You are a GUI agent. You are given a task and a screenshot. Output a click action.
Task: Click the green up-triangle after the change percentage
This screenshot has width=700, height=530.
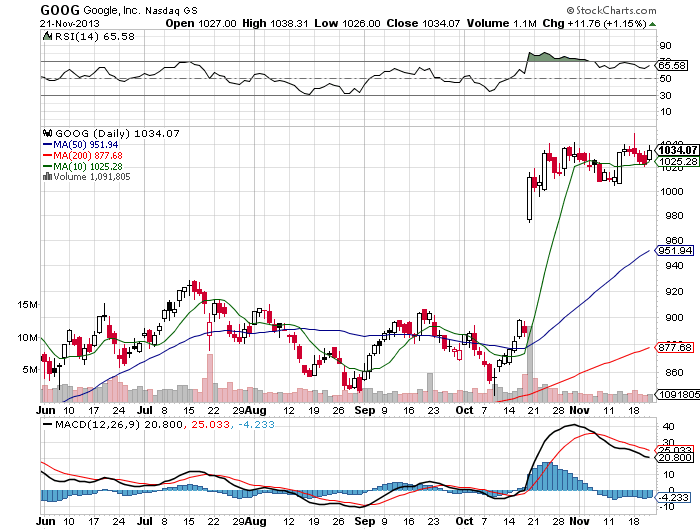(653, 24)
